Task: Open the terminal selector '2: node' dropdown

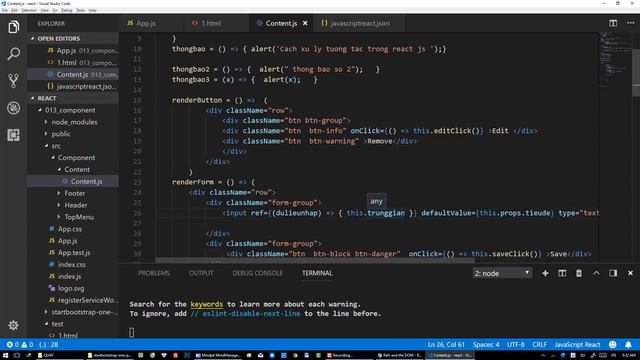Action: pyautogui.click(x=502, y=273)
